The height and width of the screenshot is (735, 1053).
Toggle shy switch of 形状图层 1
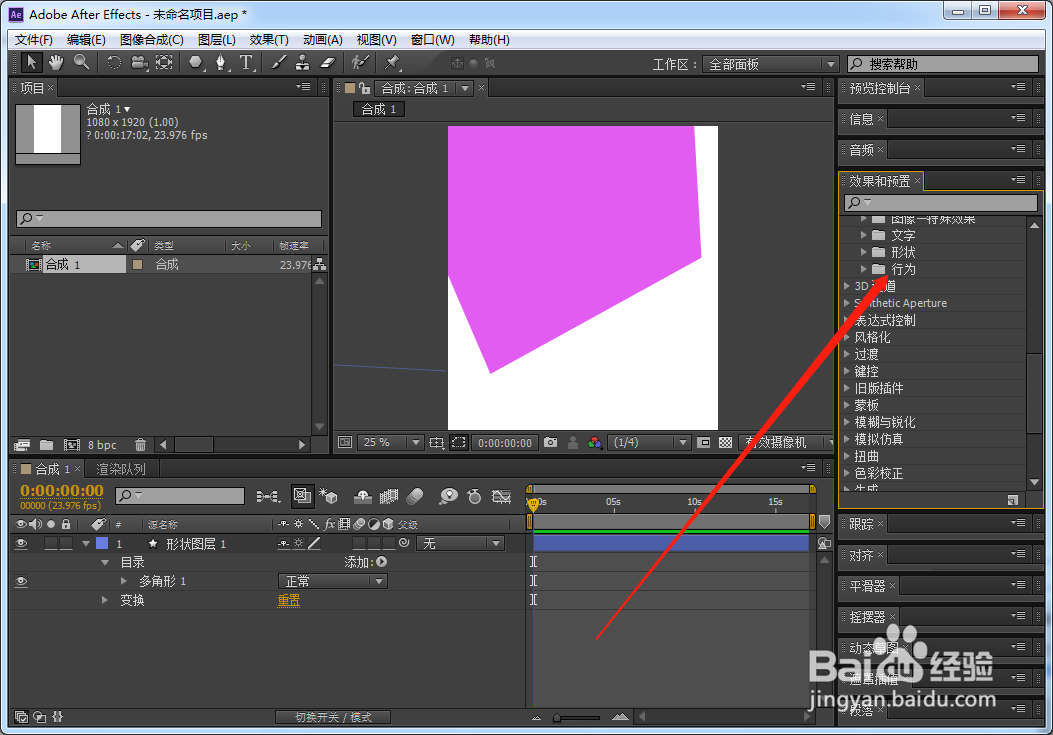[284, 544]
